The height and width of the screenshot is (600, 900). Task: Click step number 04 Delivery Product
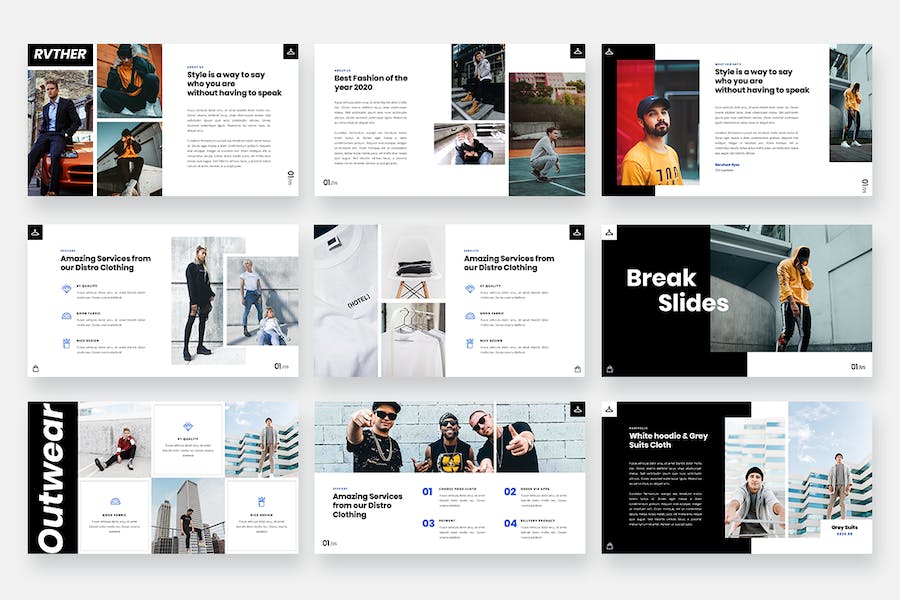point(510,523)
